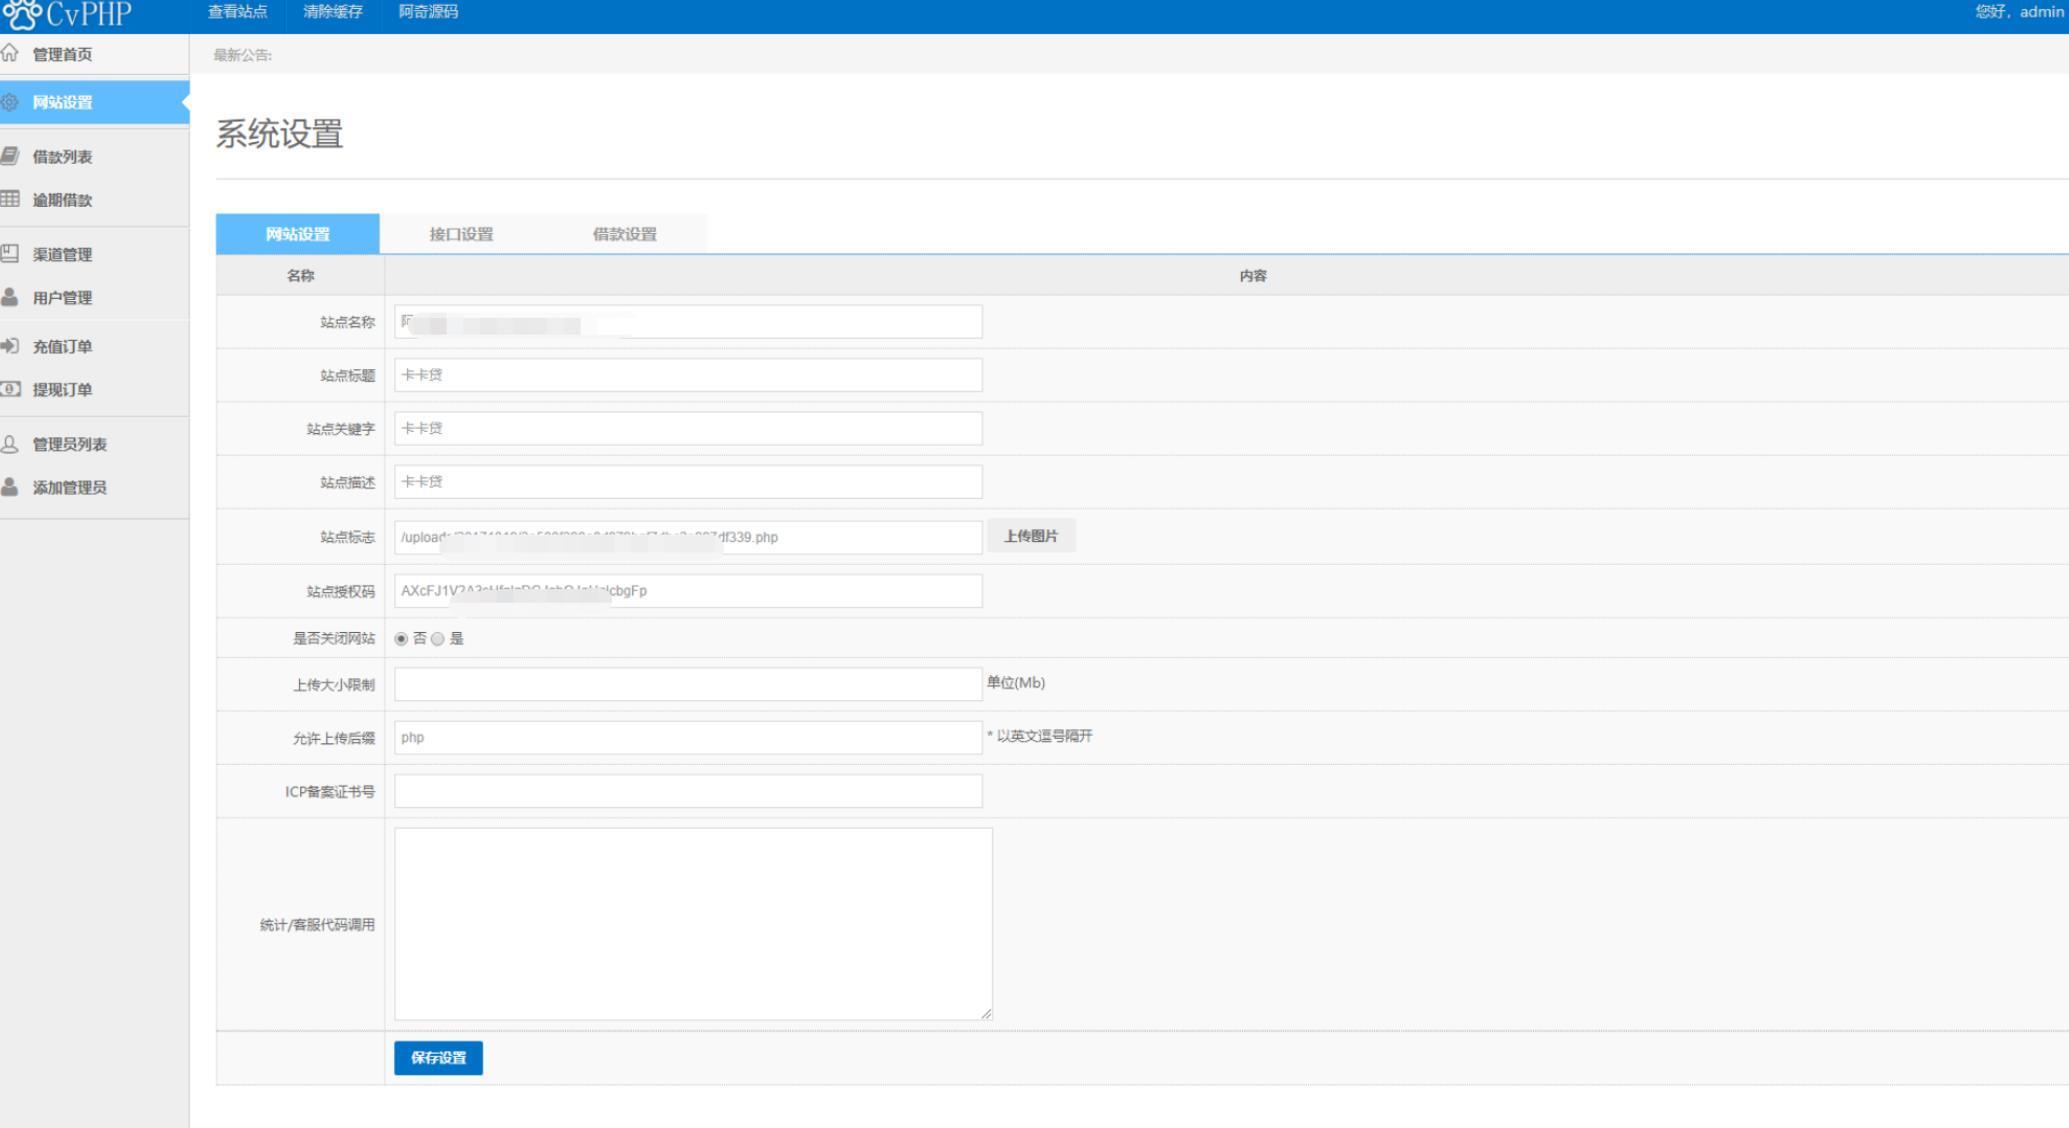Open 用户管理 in the sidebar
Viewport: 2069px width, 1128px height.
(x=62, y=298)
